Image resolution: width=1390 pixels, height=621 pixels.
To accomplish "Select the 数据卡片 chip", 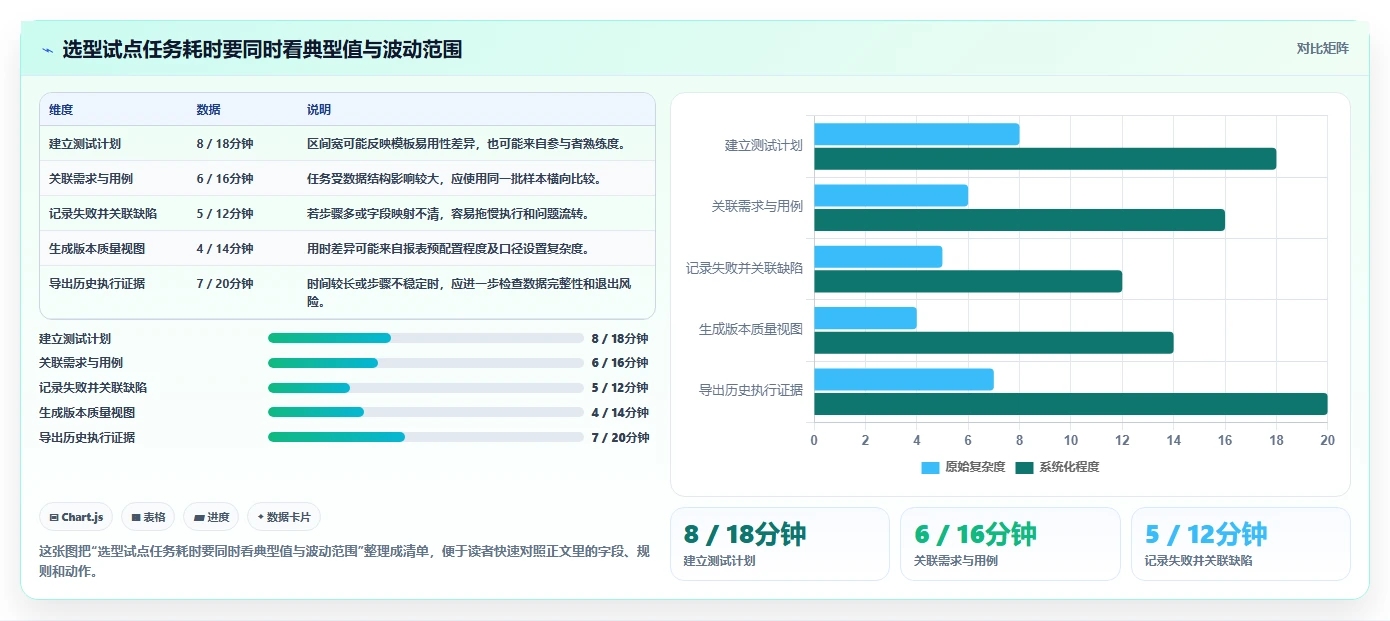I will pyautogui.click(x=284, y=517).
